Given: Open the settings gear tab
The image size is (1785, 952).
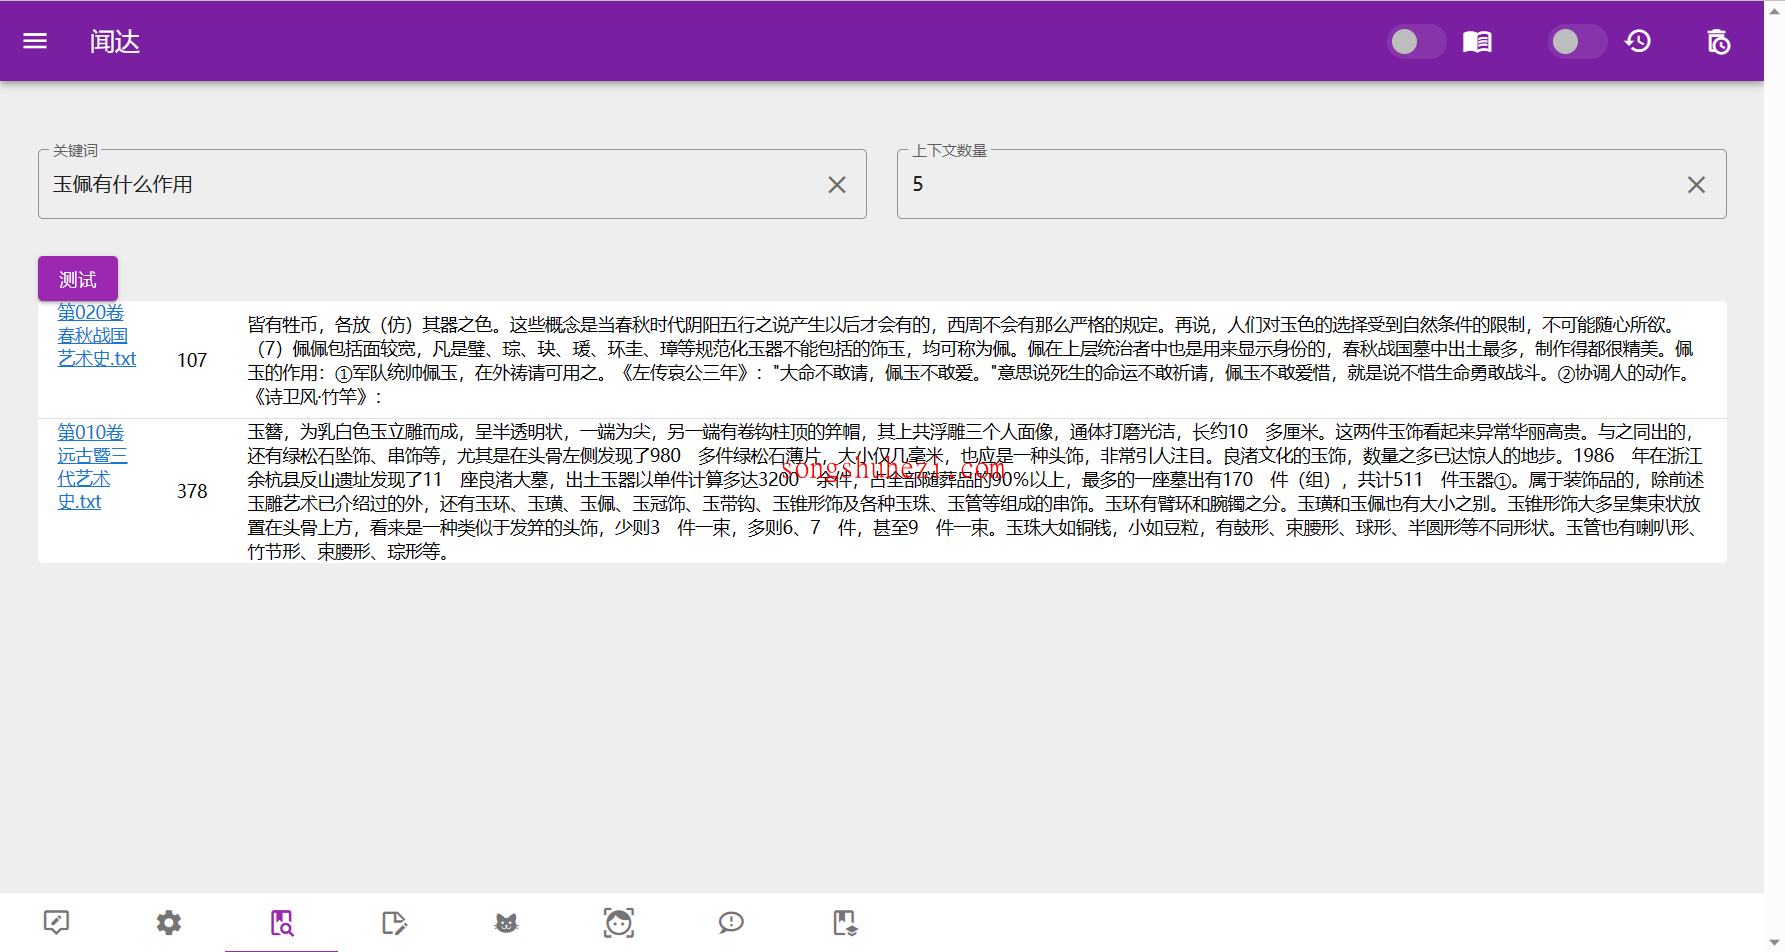Looking at the screenshot, I should pos(169,922).
